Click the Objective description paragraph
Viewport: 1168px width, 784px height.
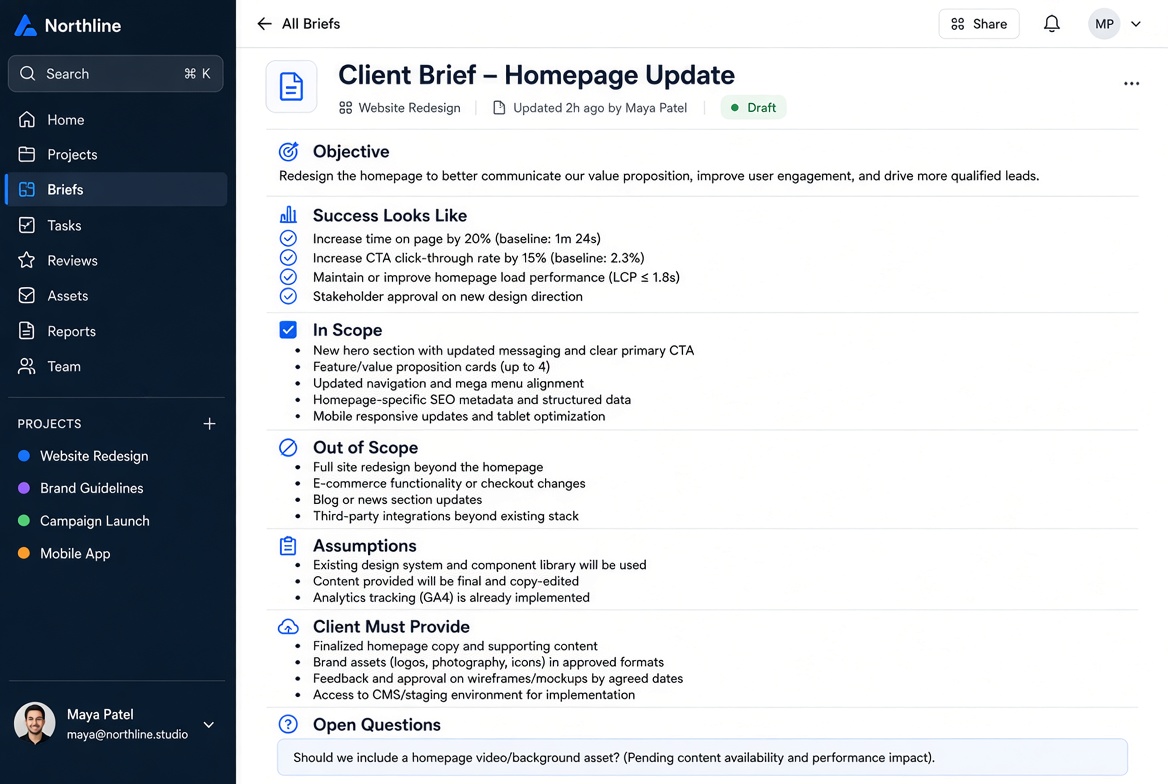coord(658,176)
